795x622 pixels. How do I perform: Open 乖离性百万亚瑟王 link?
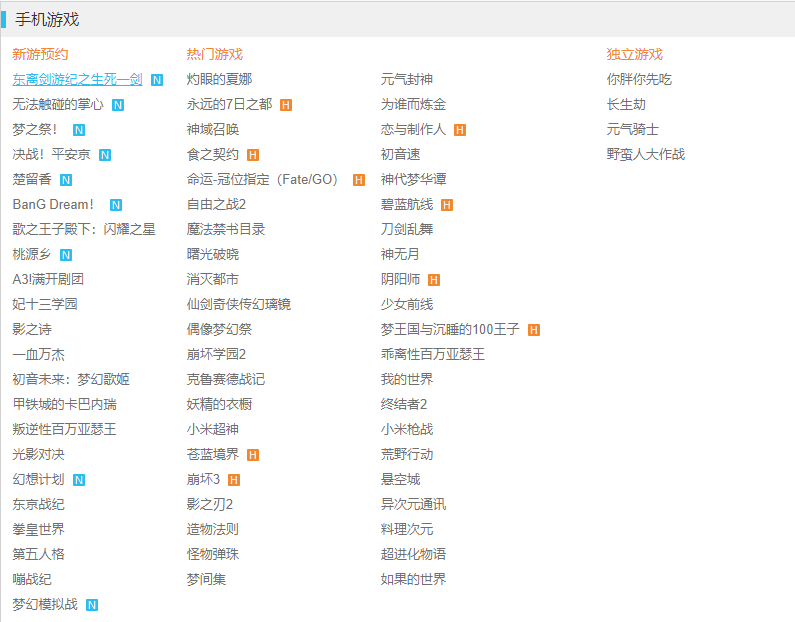coord(432,354)
